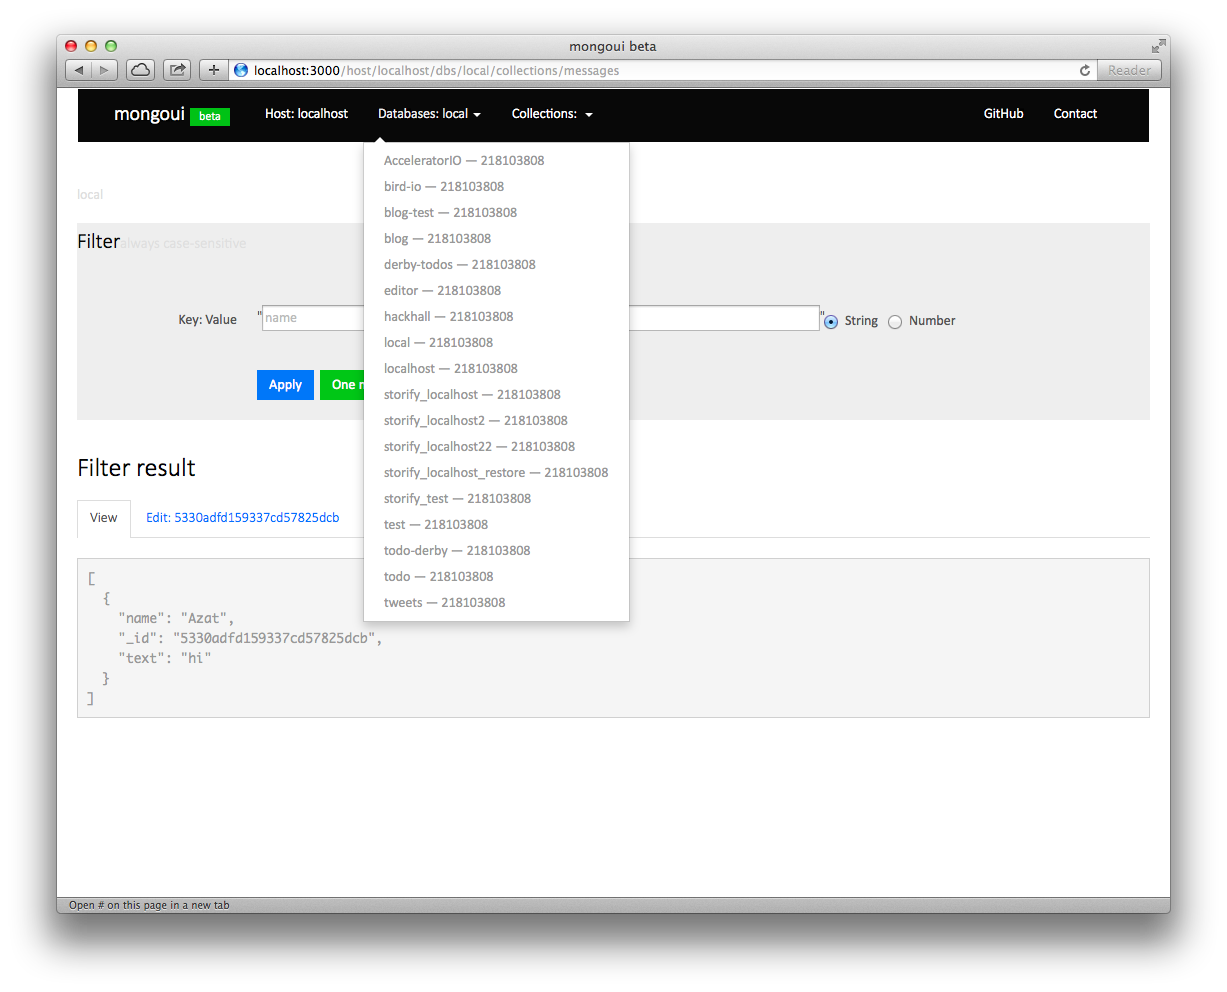Select the tweets database in the list

pyautogui.click(x=444, y=603)
